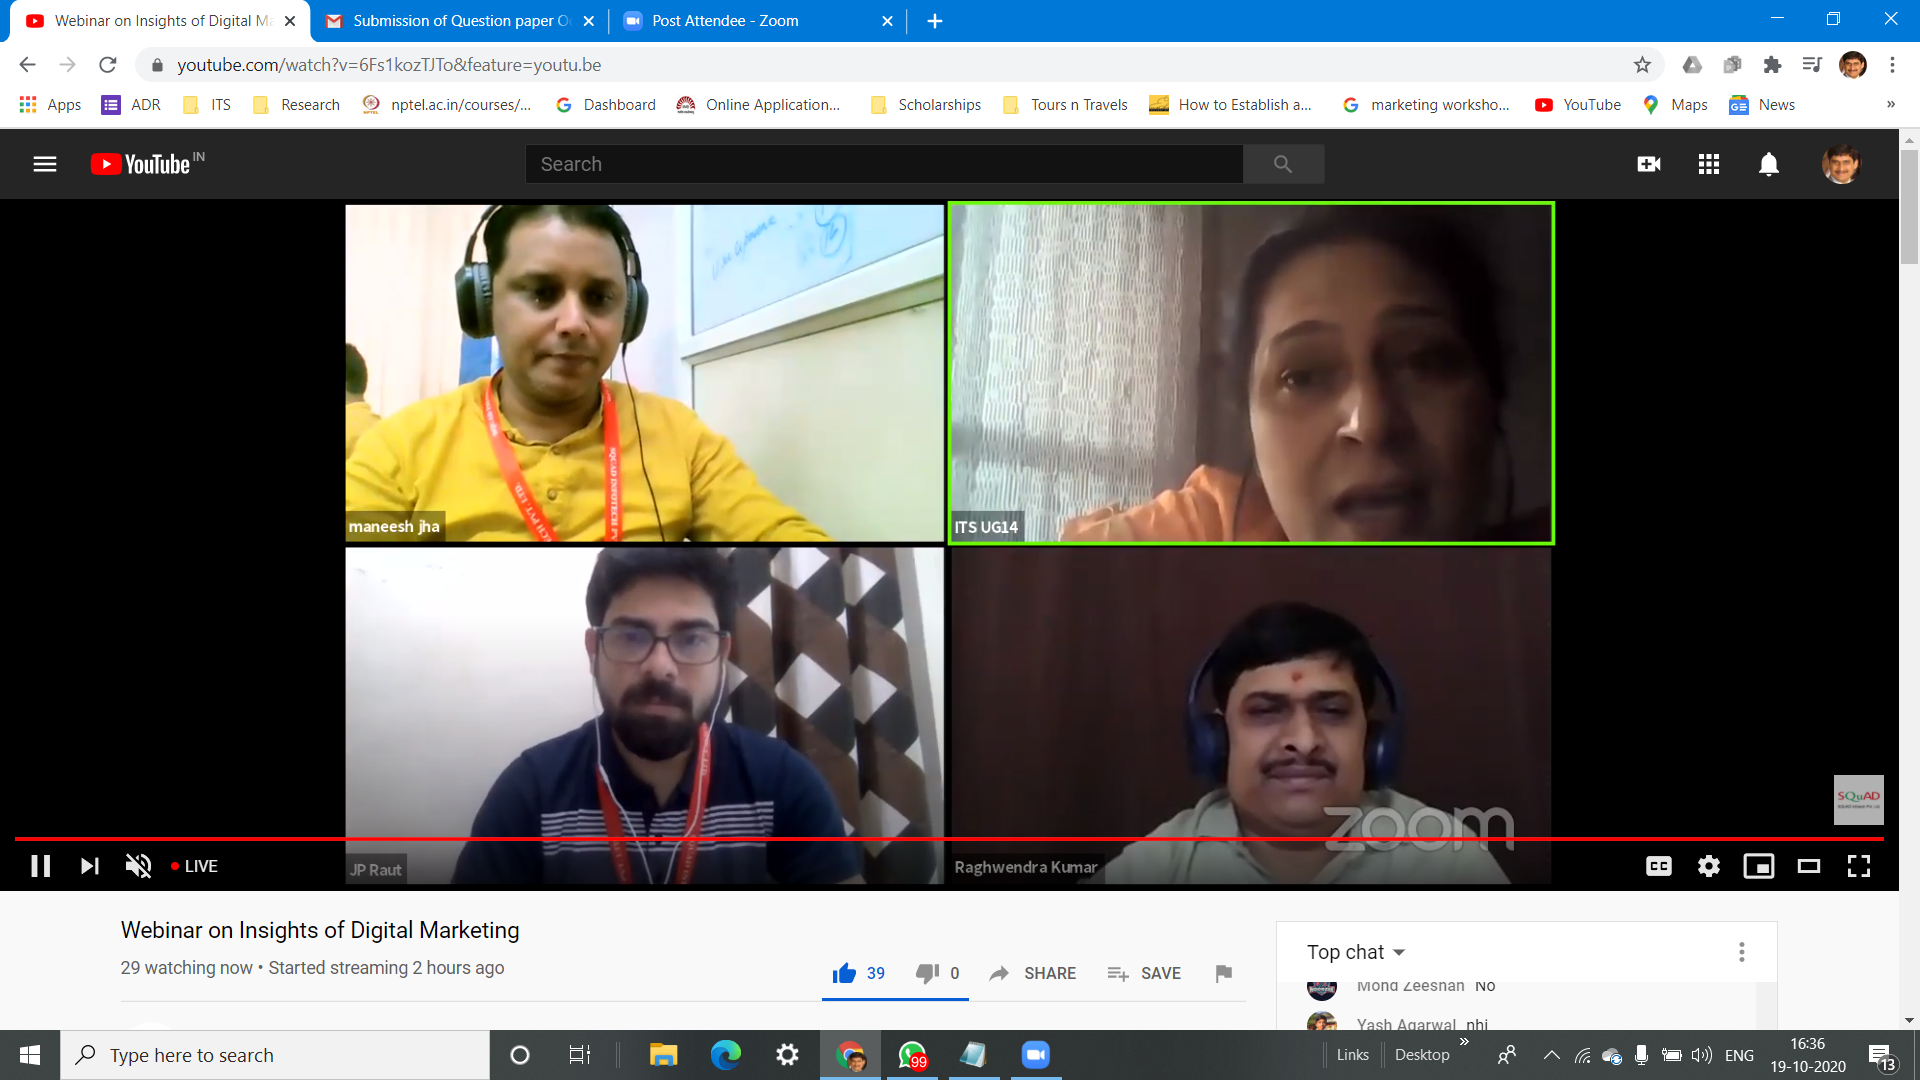Open the browser Extensions puzzle icon
1920x1080 pixels.
(x=1772, y=65)
